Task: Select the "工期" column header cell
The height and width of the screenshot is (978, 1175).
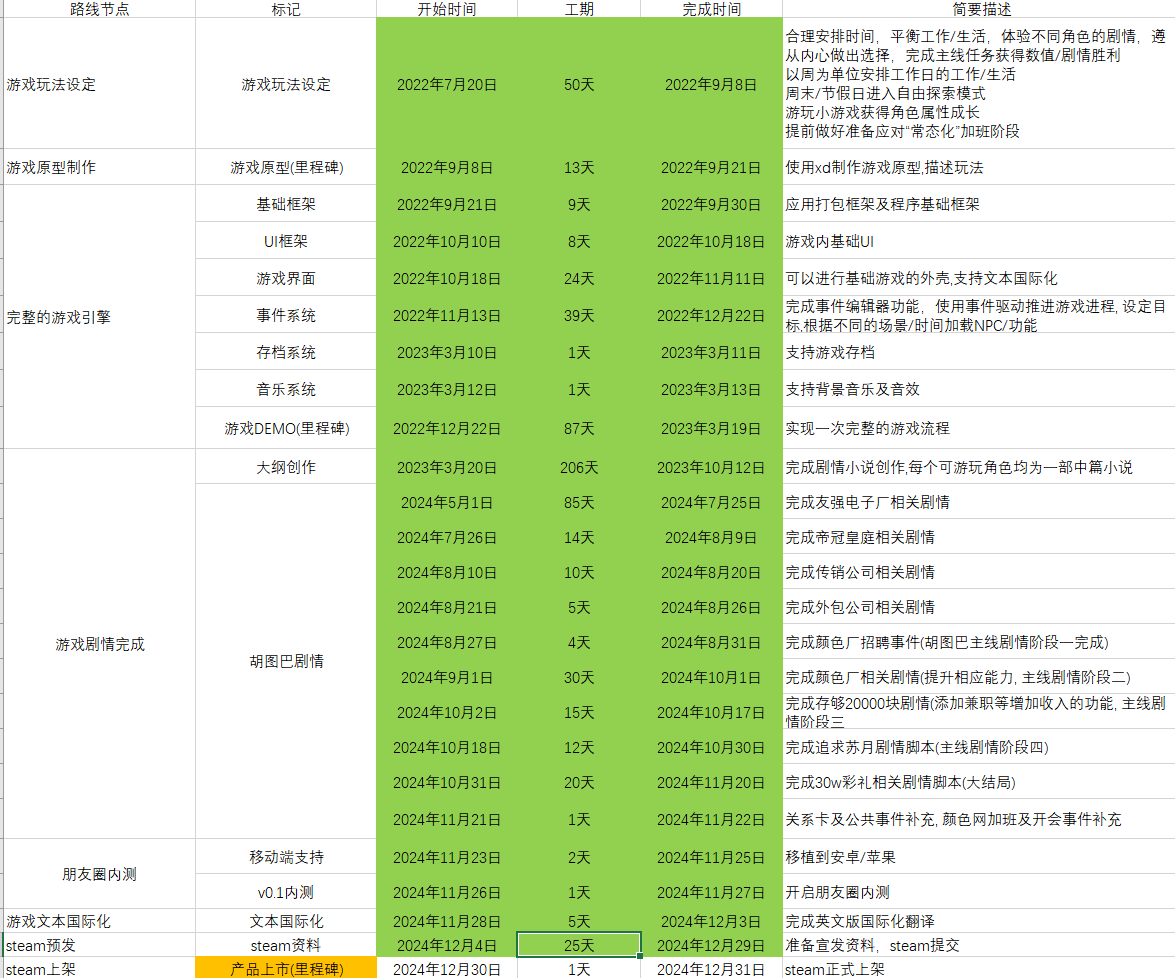Action: 579,9
